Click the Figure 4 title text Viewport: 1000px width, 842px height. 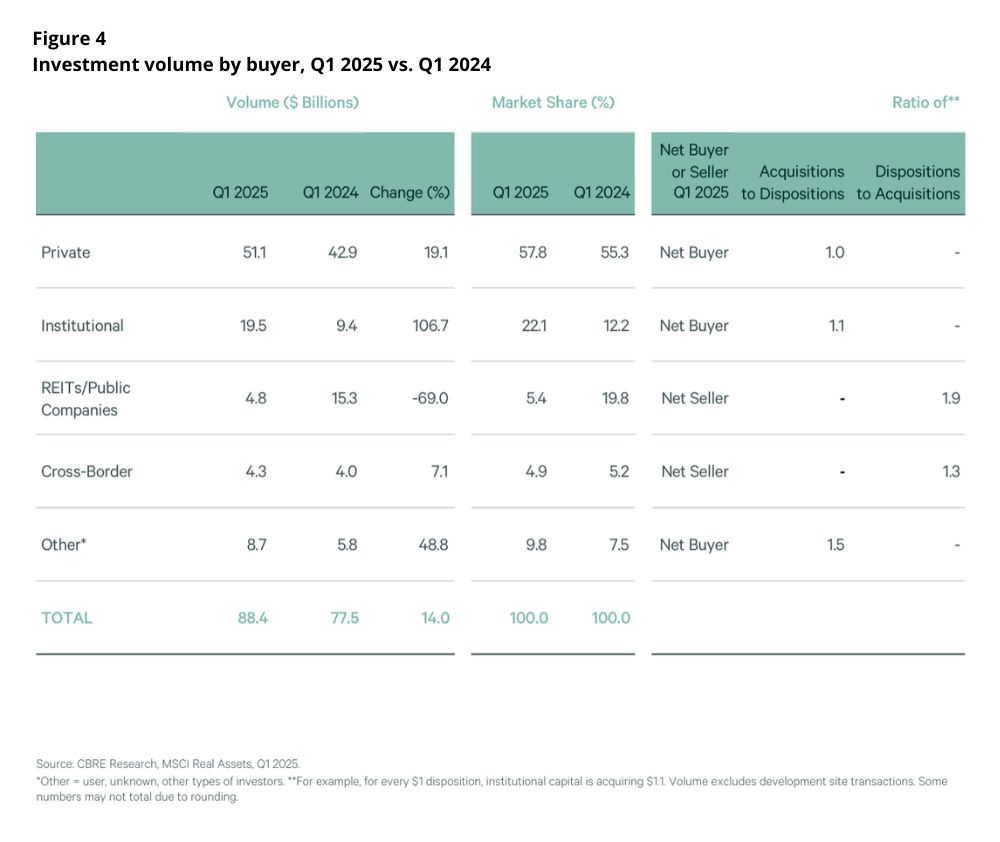click(x=69, y=39)
